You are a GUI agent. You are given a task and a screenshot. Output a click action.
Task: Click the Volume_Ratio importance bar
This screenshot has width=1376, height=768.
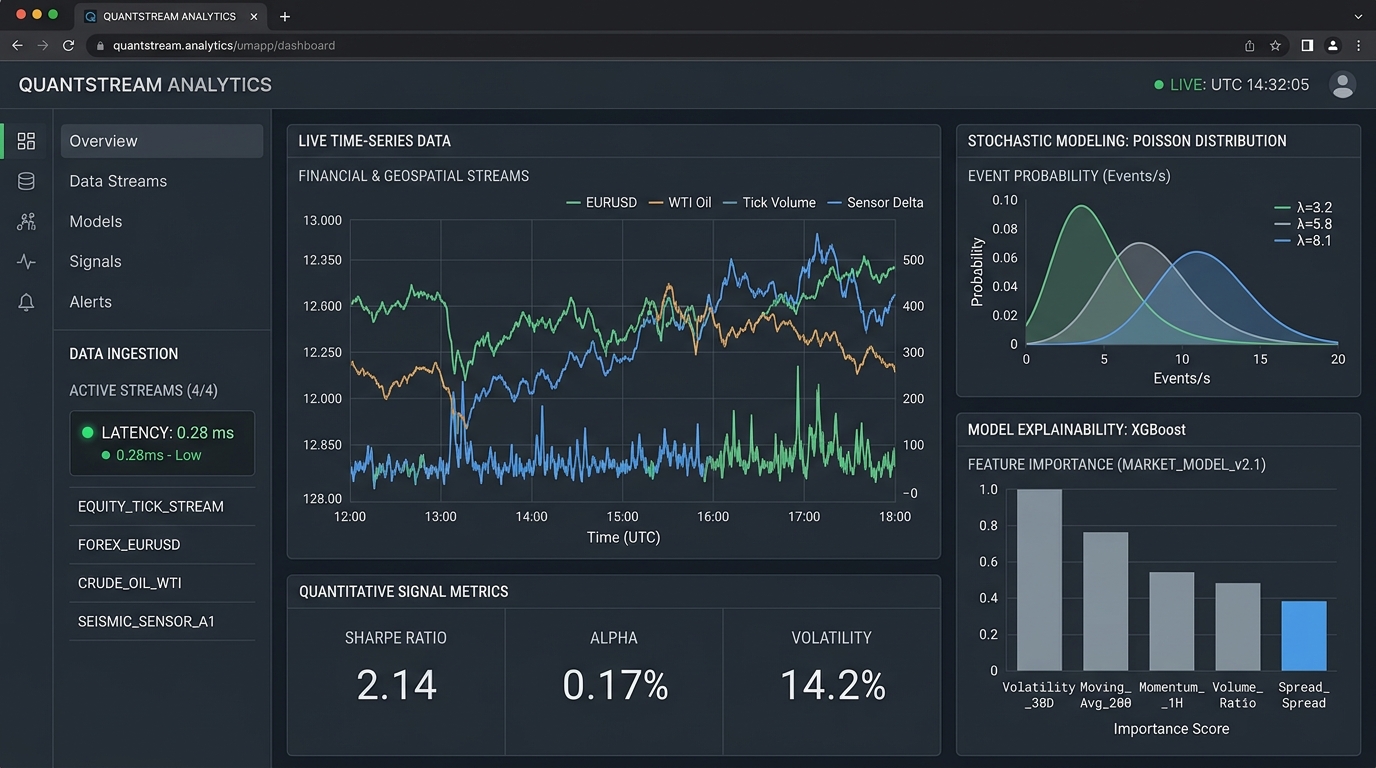[x=1237, y=627]
